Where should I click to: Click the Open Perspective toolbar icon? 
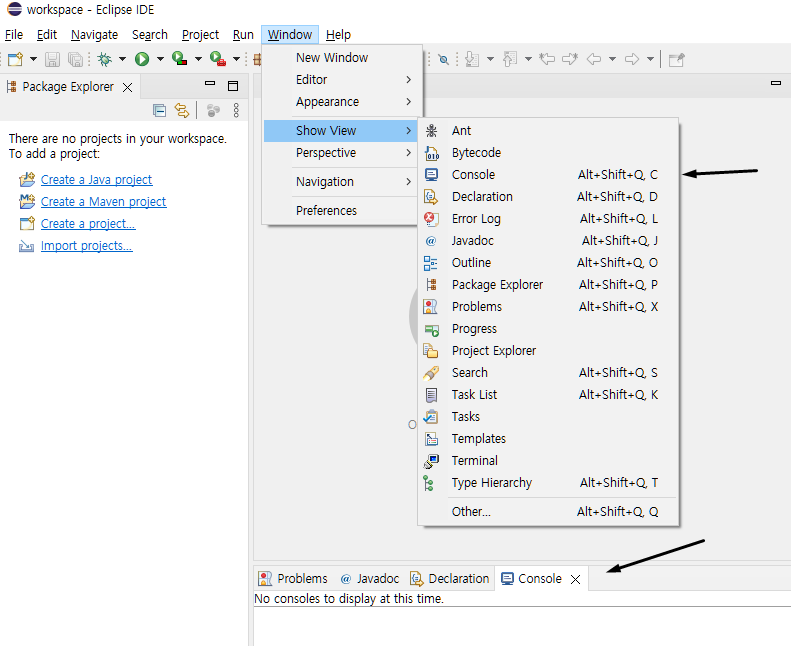coord(676,60)
